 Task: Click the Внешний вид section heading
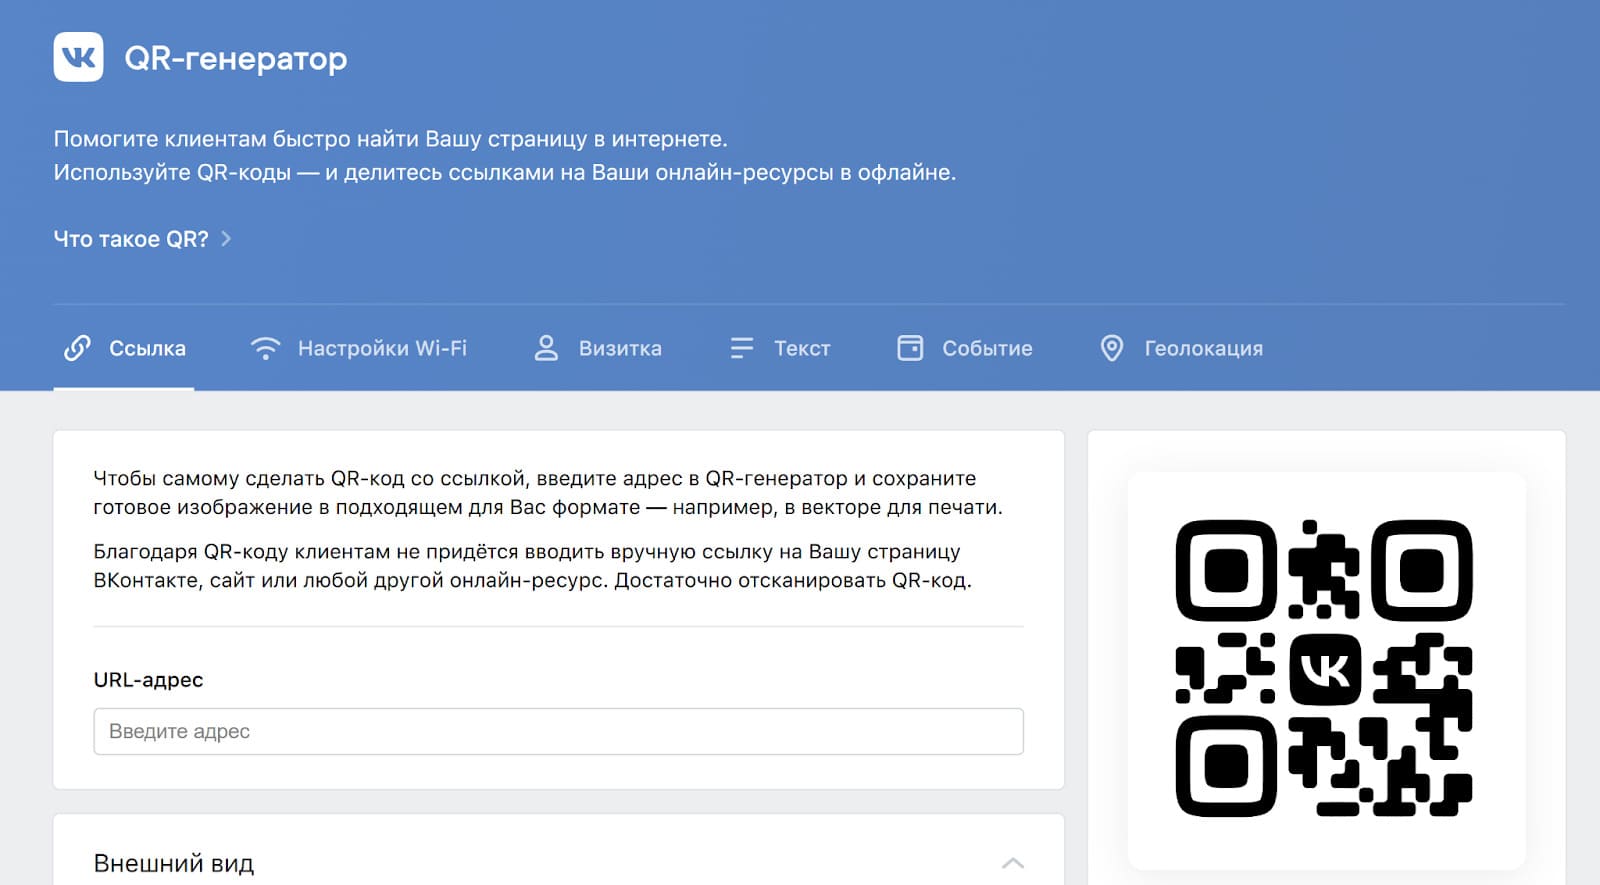(174, 863)
